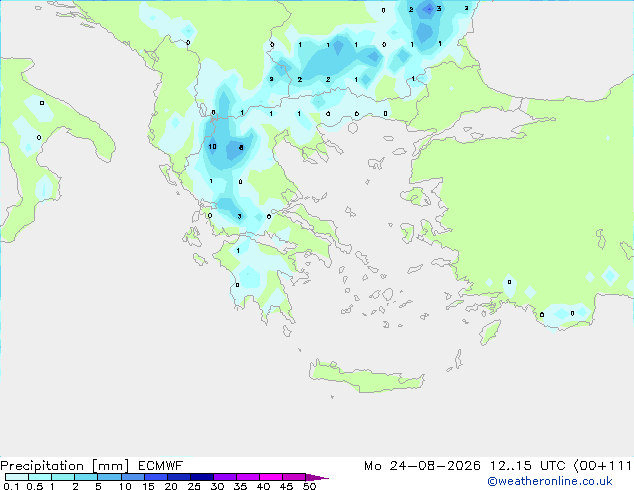Viewport: 634px width, 490px height.
Task: Click the '[mm]' unit label
Action: click(110, 466)
